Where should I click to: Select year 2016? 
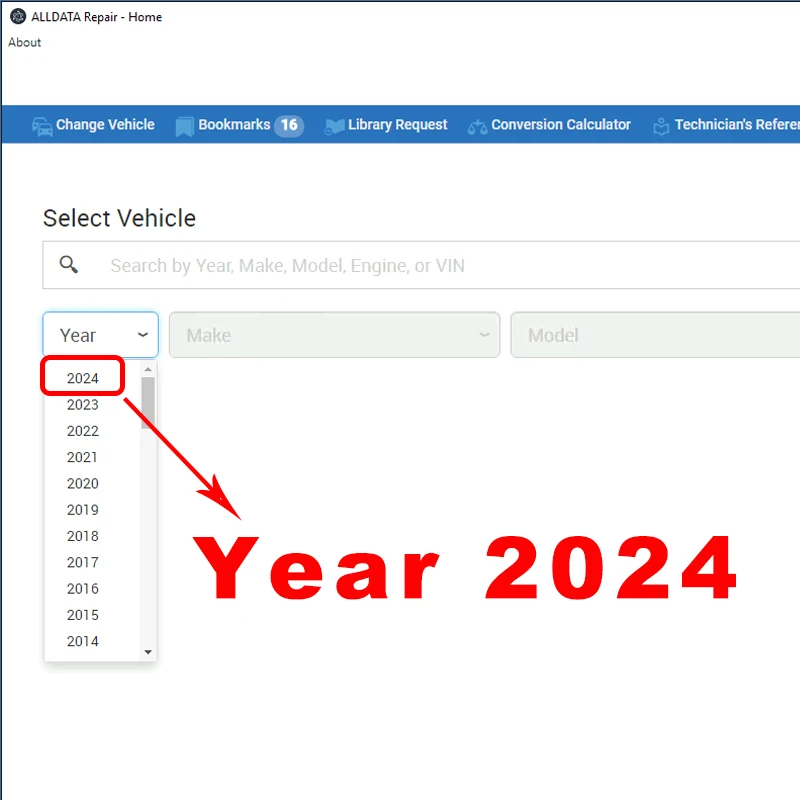[x=83, y=589]
